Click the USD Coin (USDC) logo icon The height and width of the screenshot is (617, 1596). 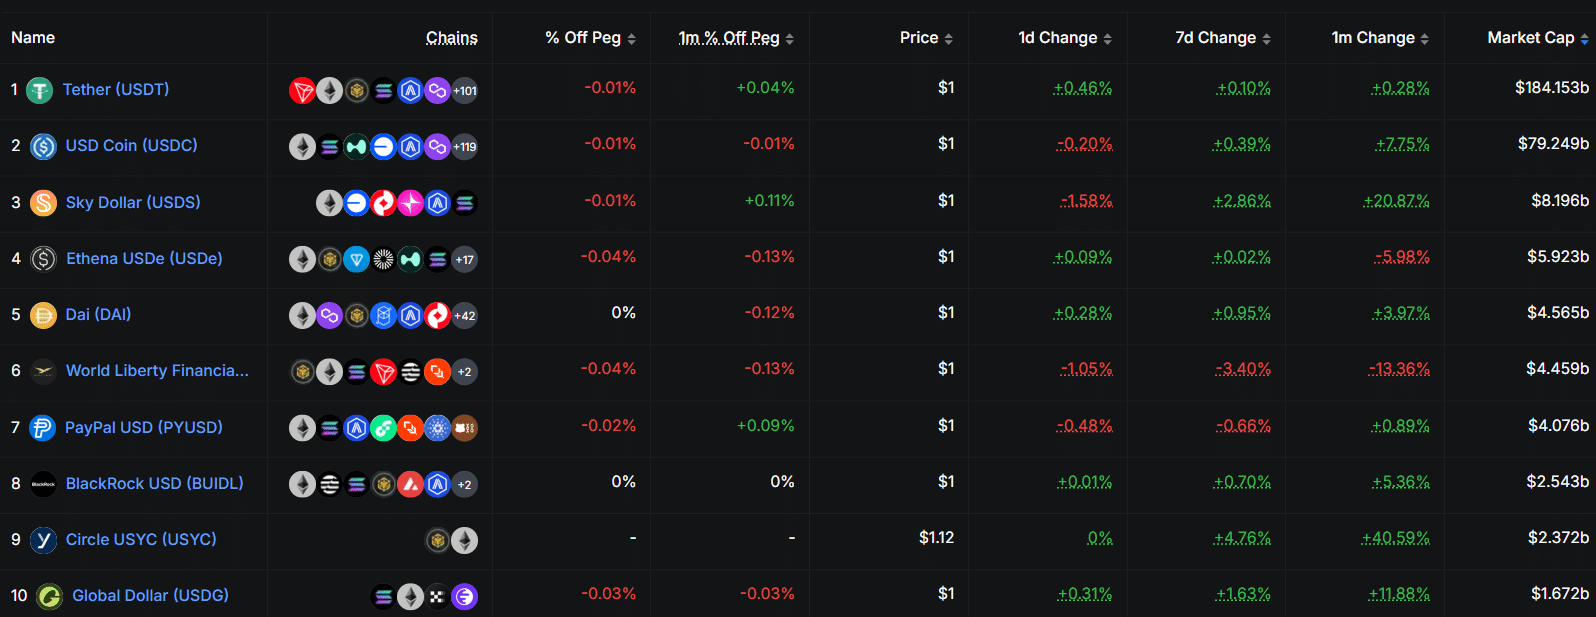point(43,147)
